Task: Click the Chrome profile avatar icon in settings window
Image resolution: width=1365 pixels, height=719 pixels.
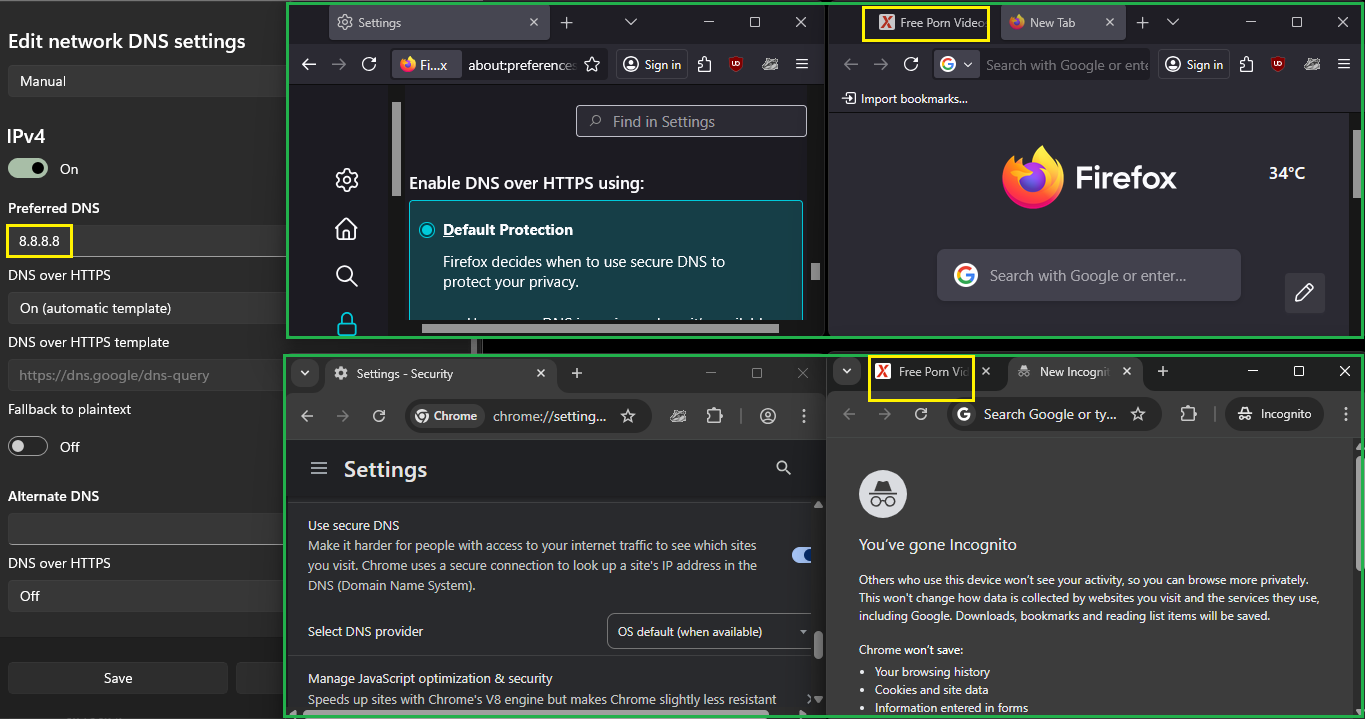Action: [x=768, y=416]
